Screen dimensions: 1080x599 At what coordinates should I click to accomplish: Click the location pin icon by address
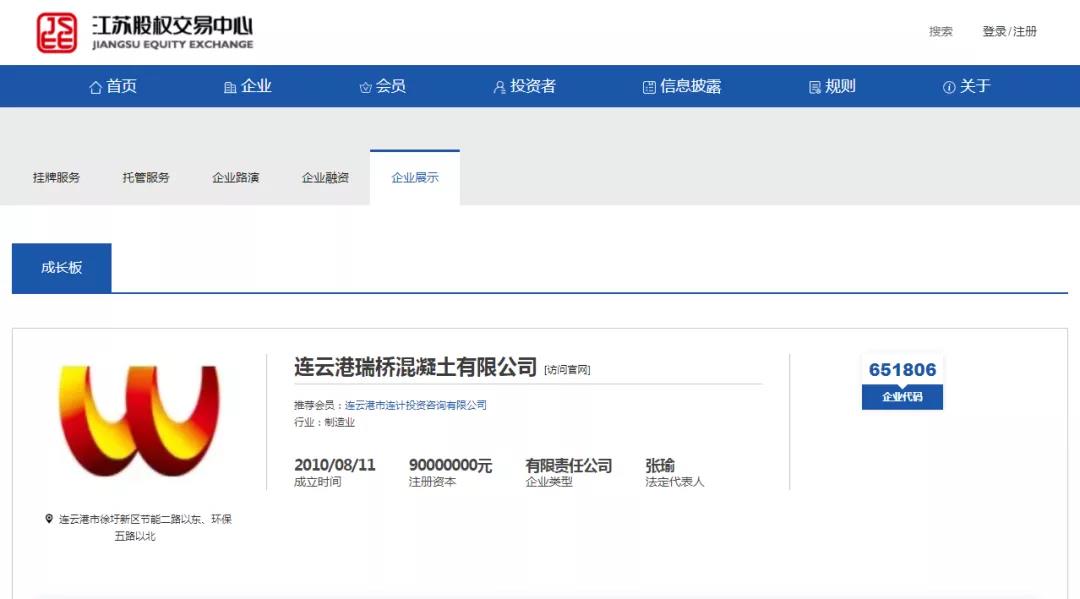click(49, 519)
